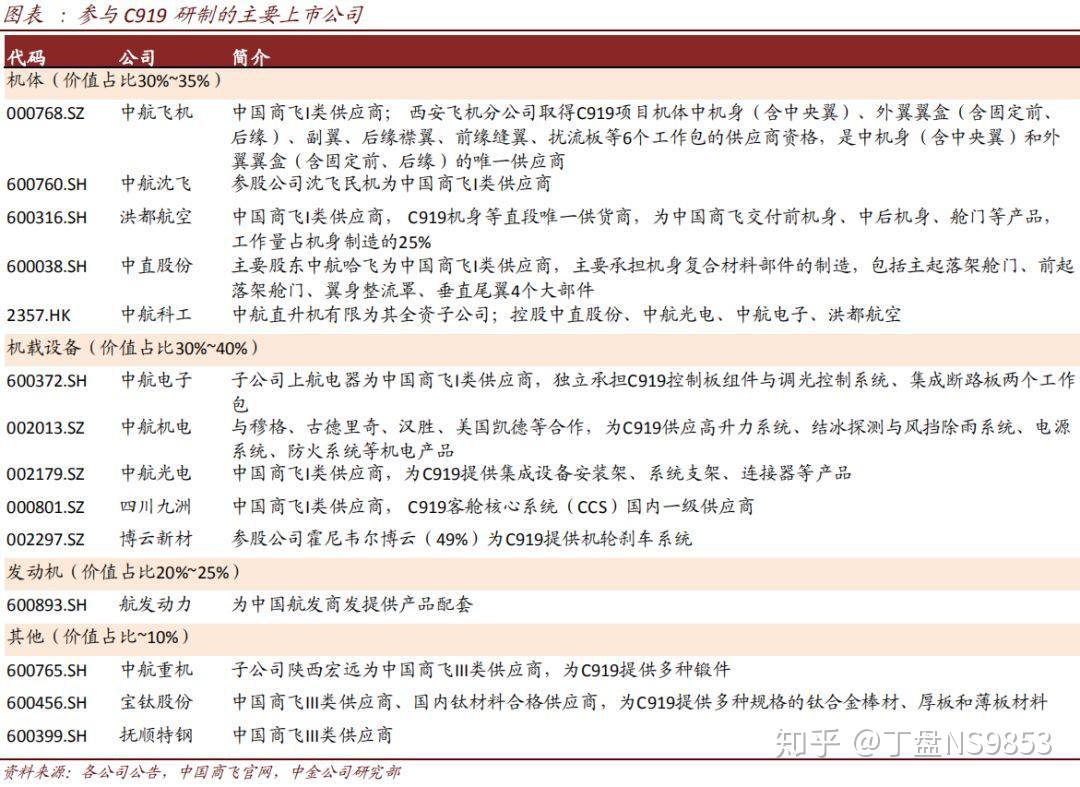
Task: Click text 工作量占机身制造的25%
Action: (x=331, y=242)
